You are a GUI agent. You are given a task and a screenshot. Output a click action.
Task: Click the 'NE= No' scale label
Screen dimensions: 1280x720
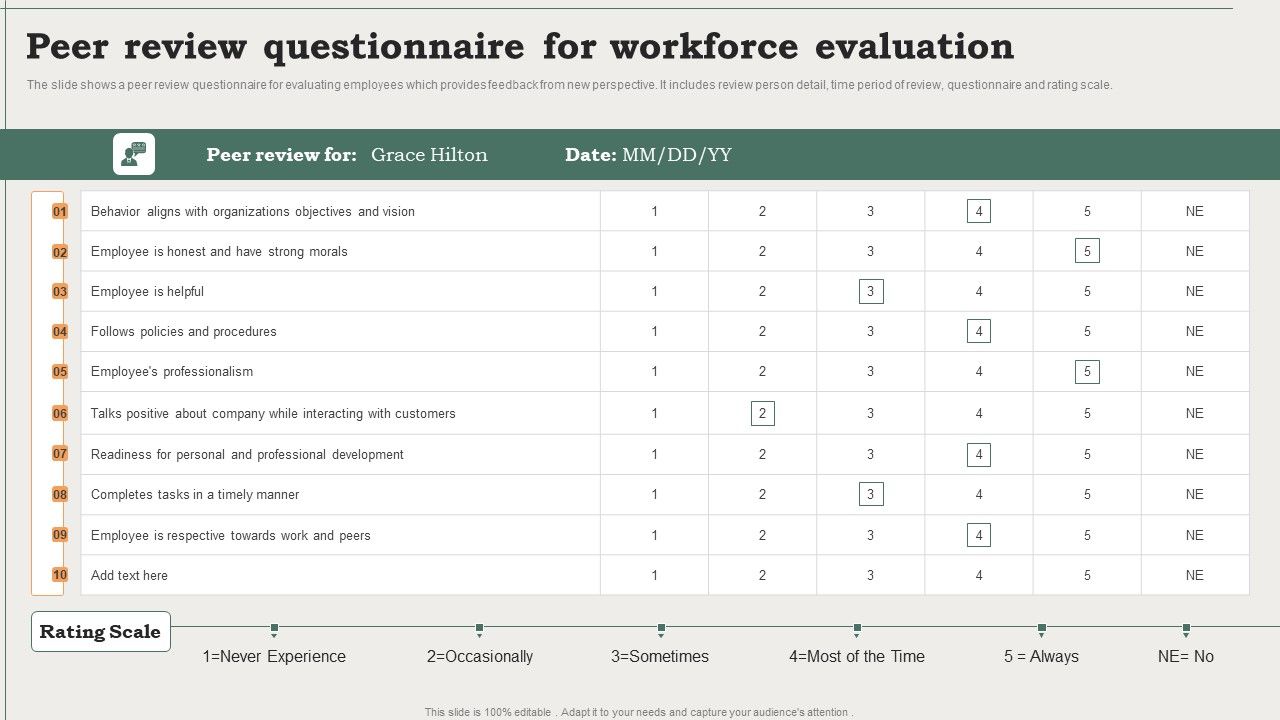tap(1186, 656)
